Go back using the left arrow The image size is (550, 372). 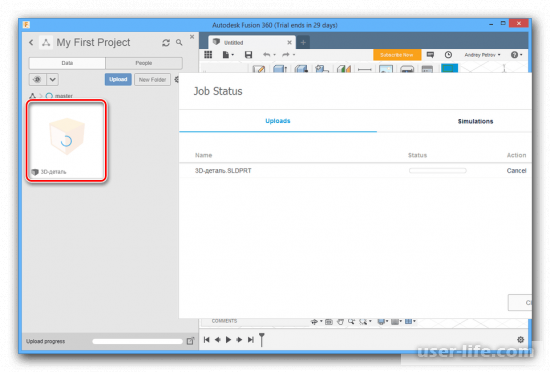click(31, 42)
